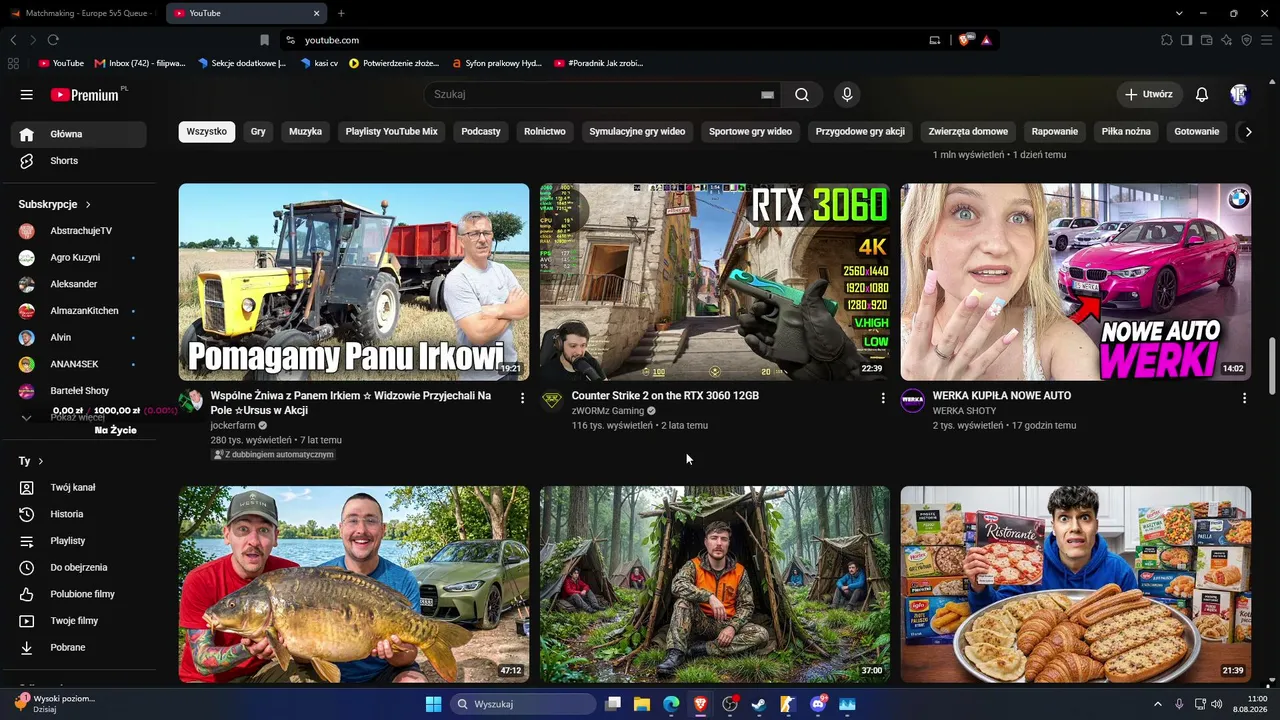The image size is (1280, 720).
Task: Open Brave Shields lion icon
Action: 964,40
